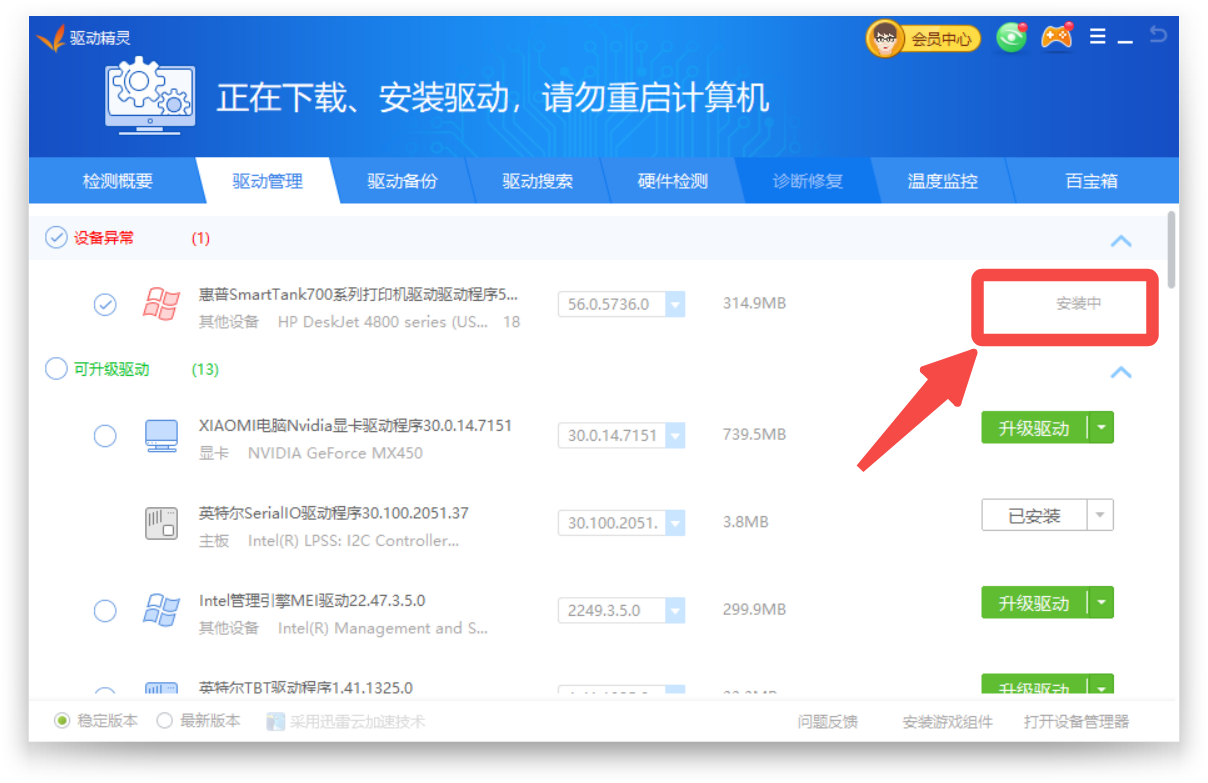Open the hamburger main menu icon
This screenshot has width=1208, height=783.
tap(1097, 37)
